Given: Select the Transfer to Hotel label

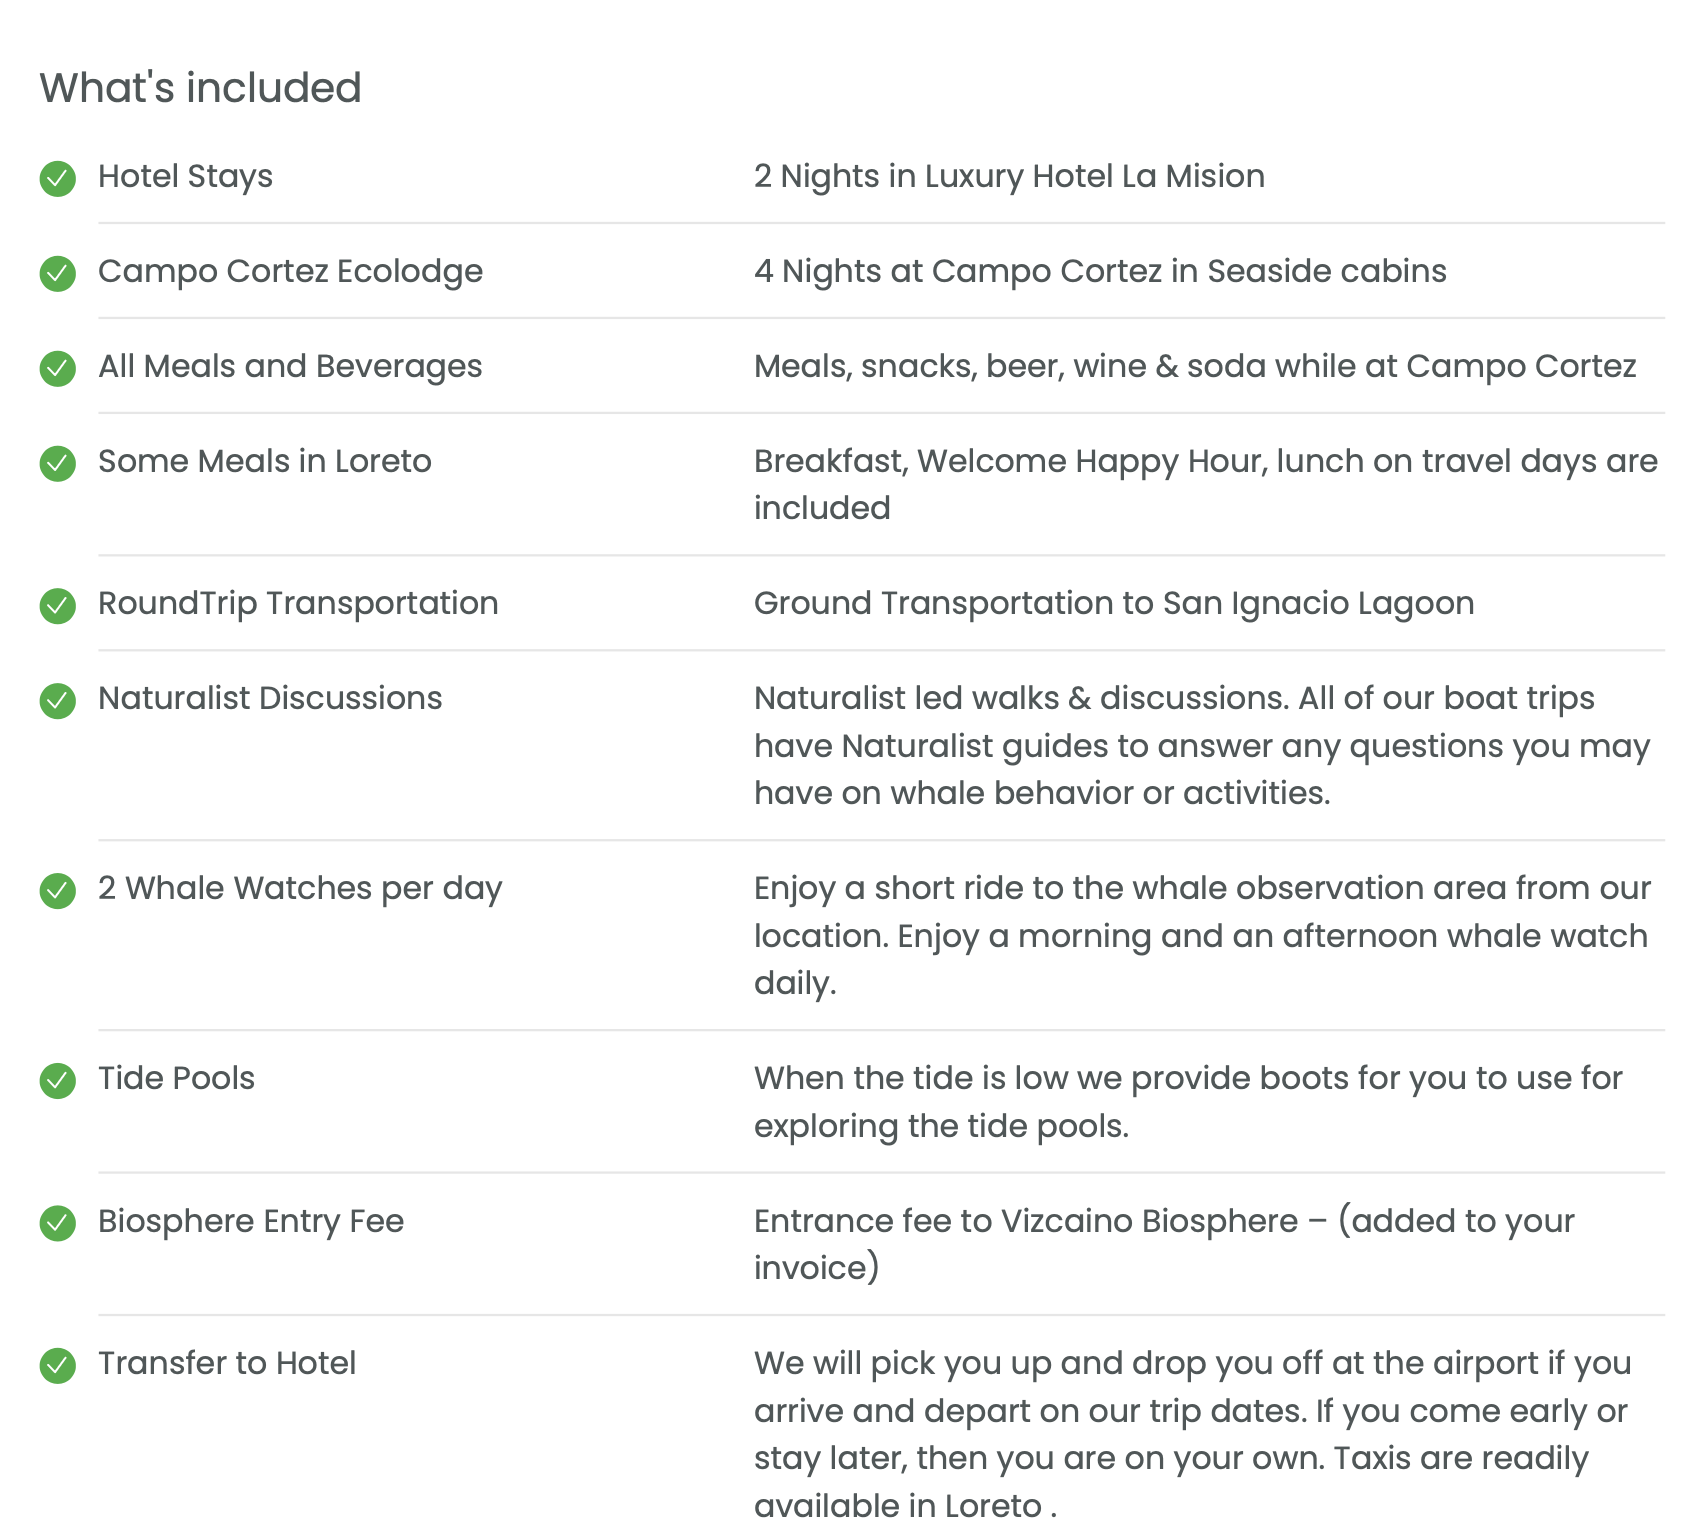Looking at the screenshot, I should 227,1363.
